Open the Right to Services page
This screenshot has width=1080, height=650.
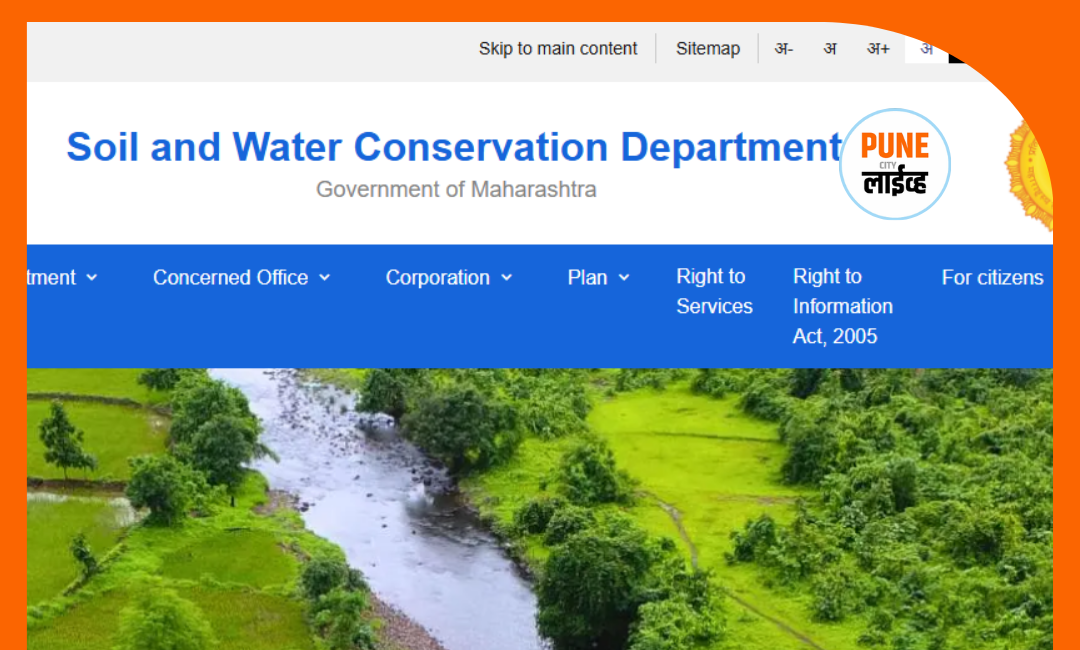714,291
